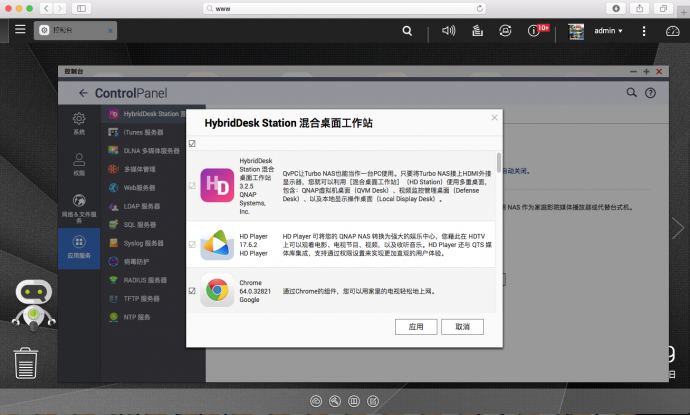Click the third bottom dock icon

click(x=354, y=401)
